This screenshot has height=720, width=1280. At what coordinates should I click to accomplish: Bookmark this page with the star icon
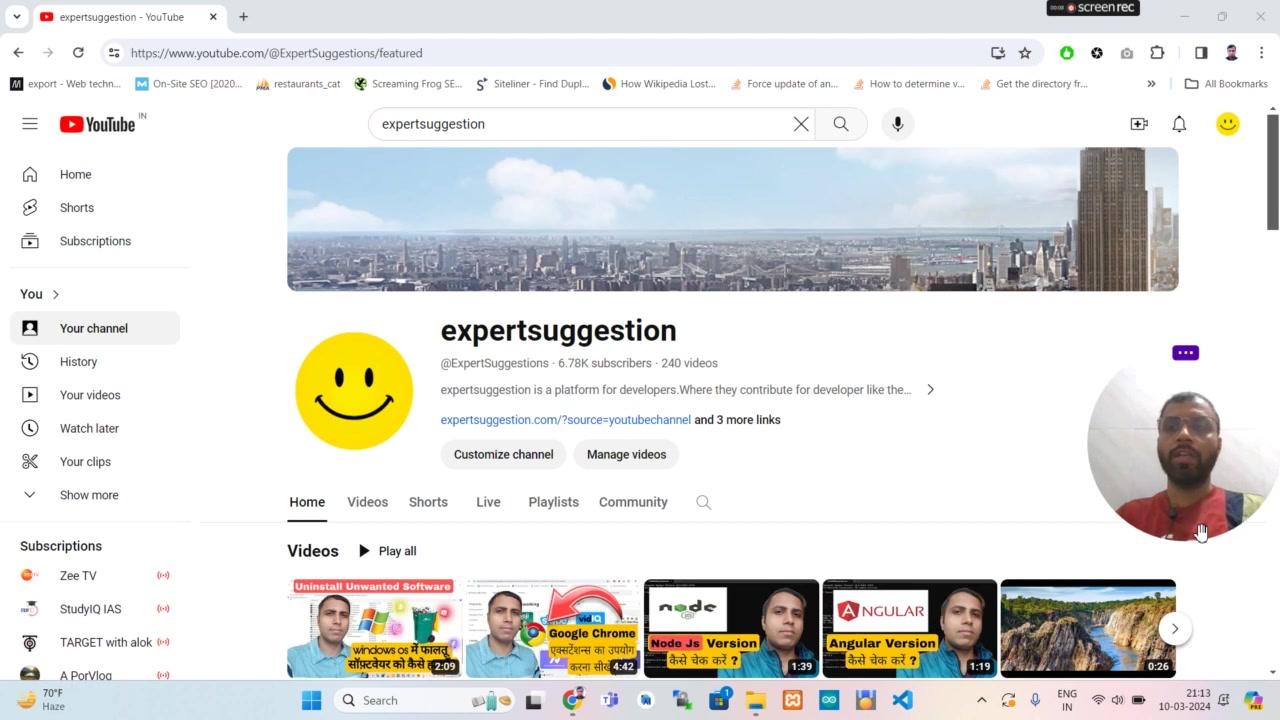pos(1024,53)
